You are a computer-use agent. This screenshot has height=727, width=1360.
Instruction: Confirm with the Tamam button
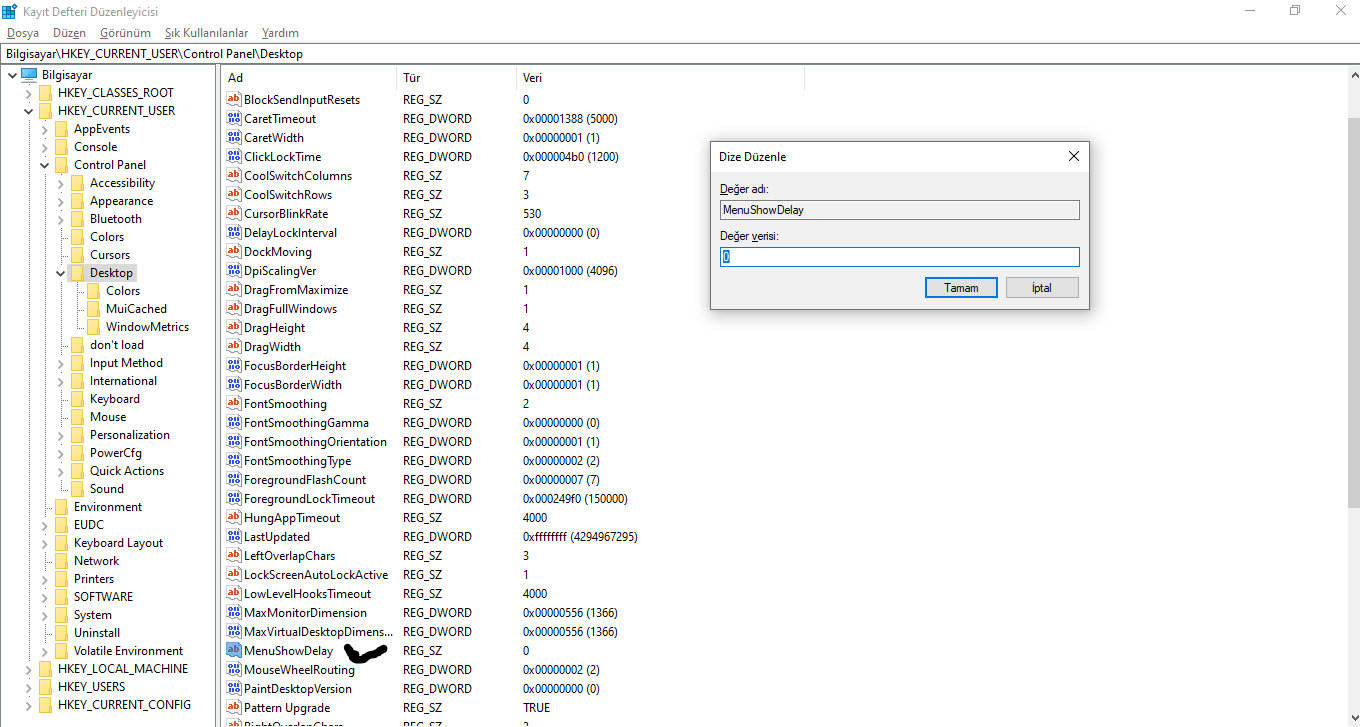[x=961, y=288]
